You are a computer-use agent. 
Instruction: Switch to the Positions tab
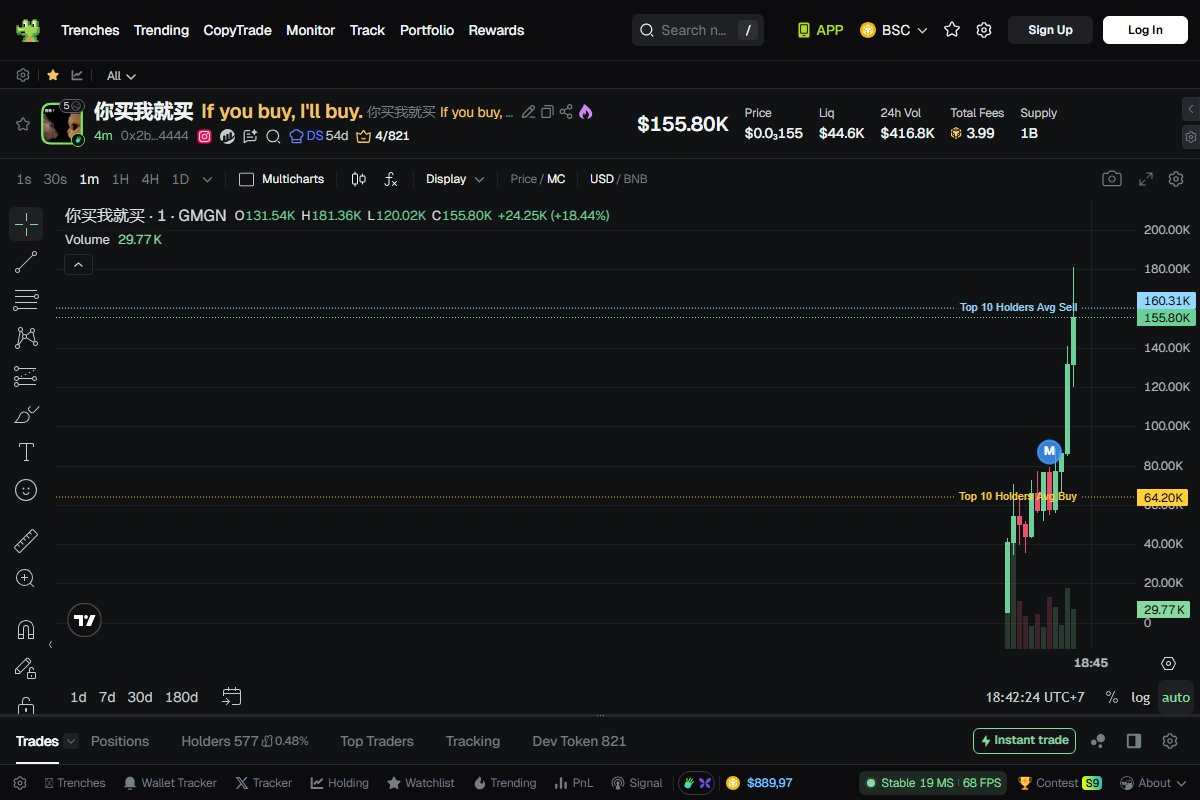[120, 741]
